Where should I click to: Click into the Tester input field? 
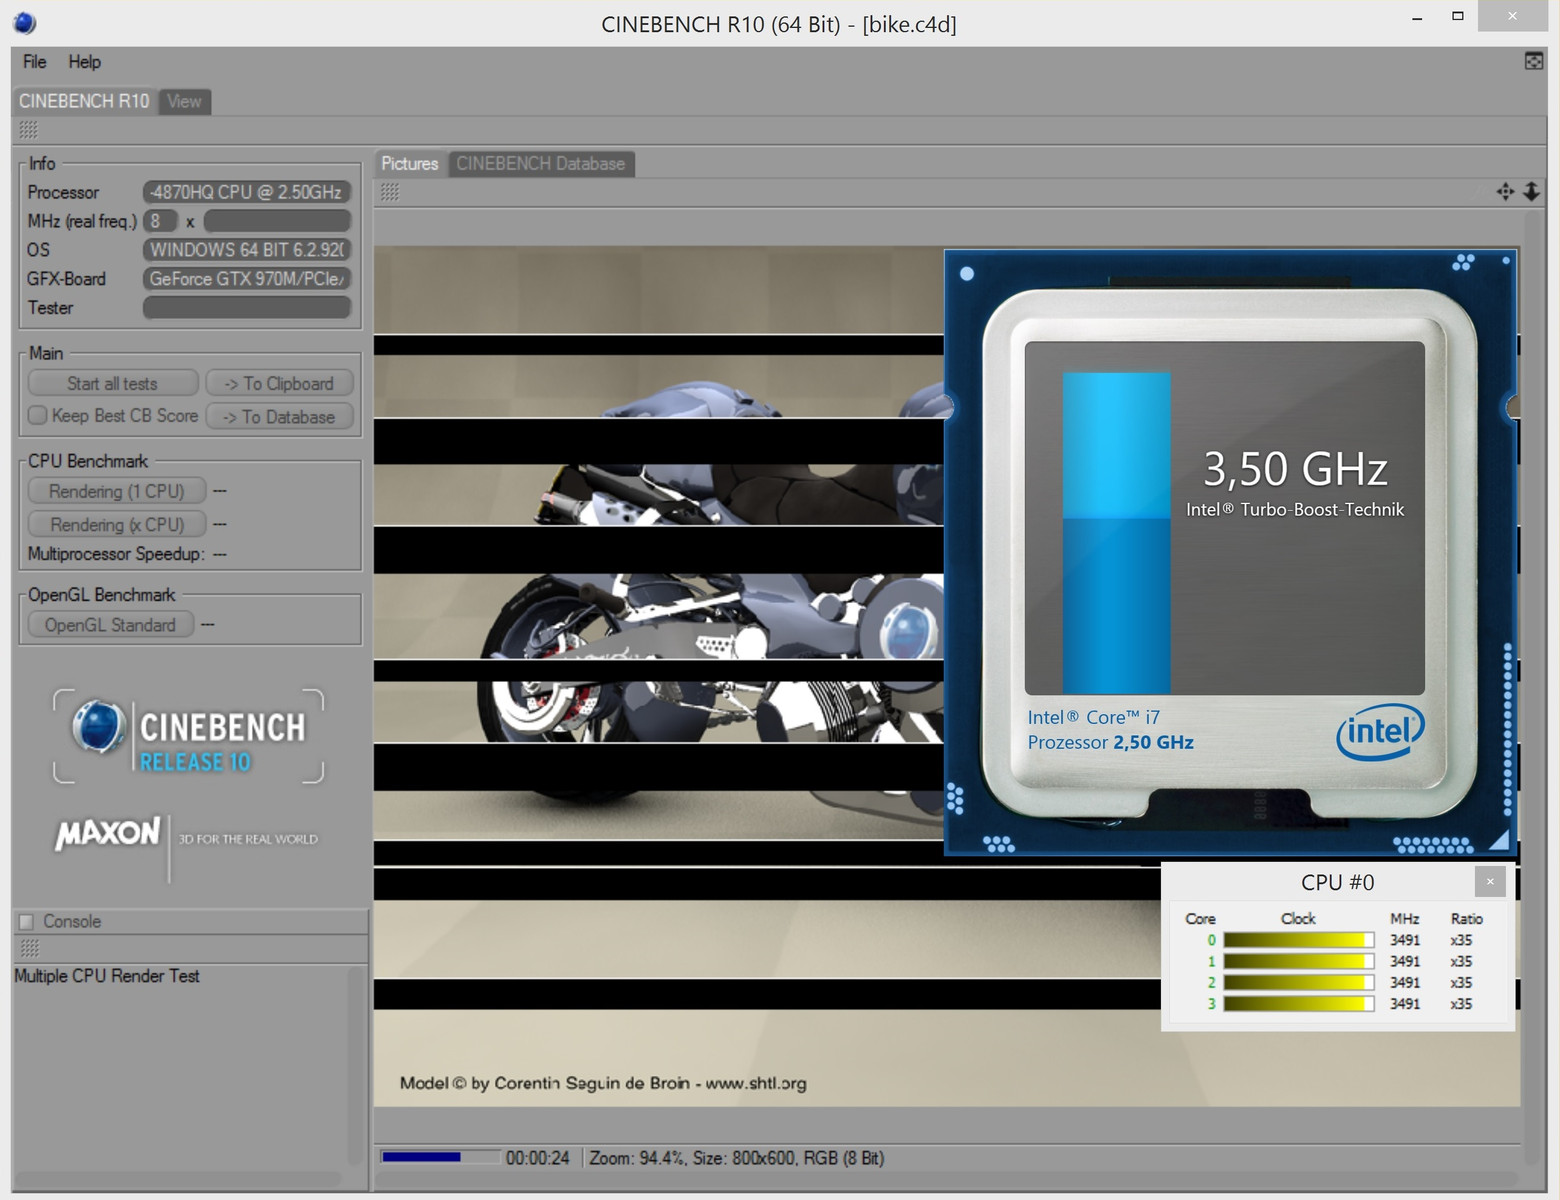pyautogui.click(x=246, y=308)
